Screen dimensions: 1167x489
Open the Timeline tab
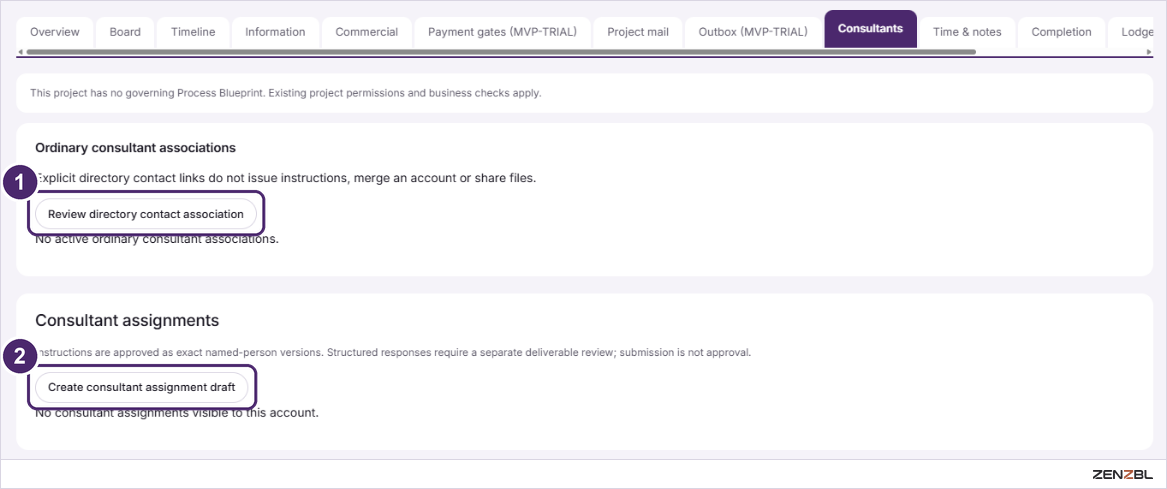click(193, 32)
